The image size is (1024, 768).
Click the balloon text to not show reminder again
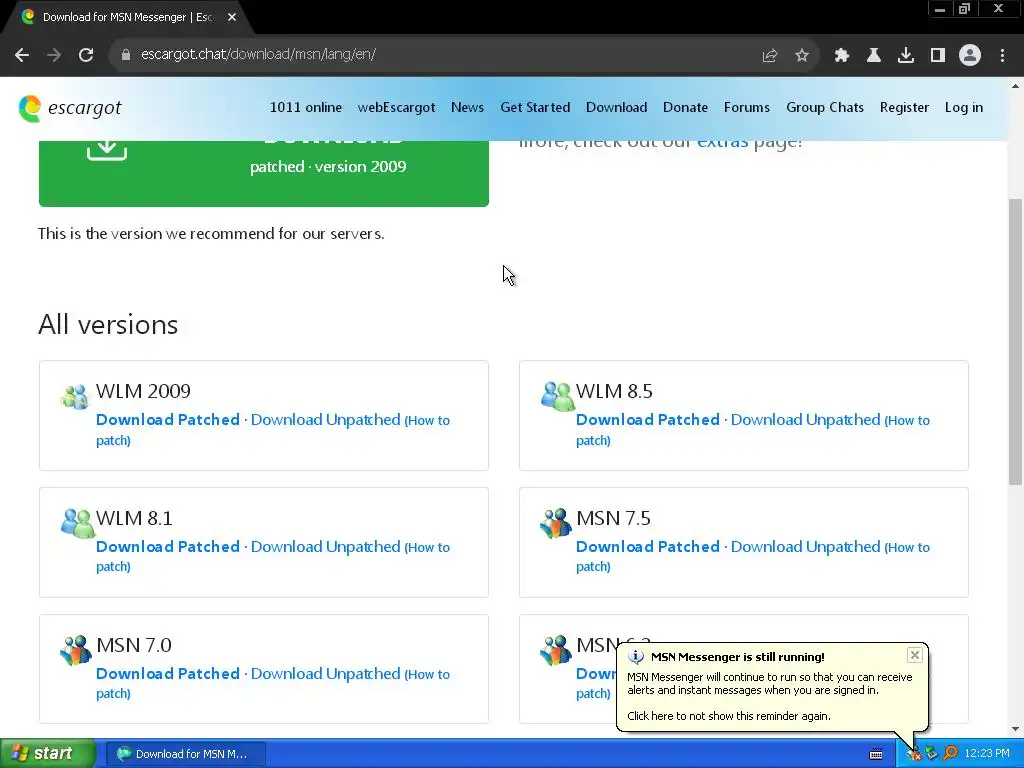click(x=729, y=716)
